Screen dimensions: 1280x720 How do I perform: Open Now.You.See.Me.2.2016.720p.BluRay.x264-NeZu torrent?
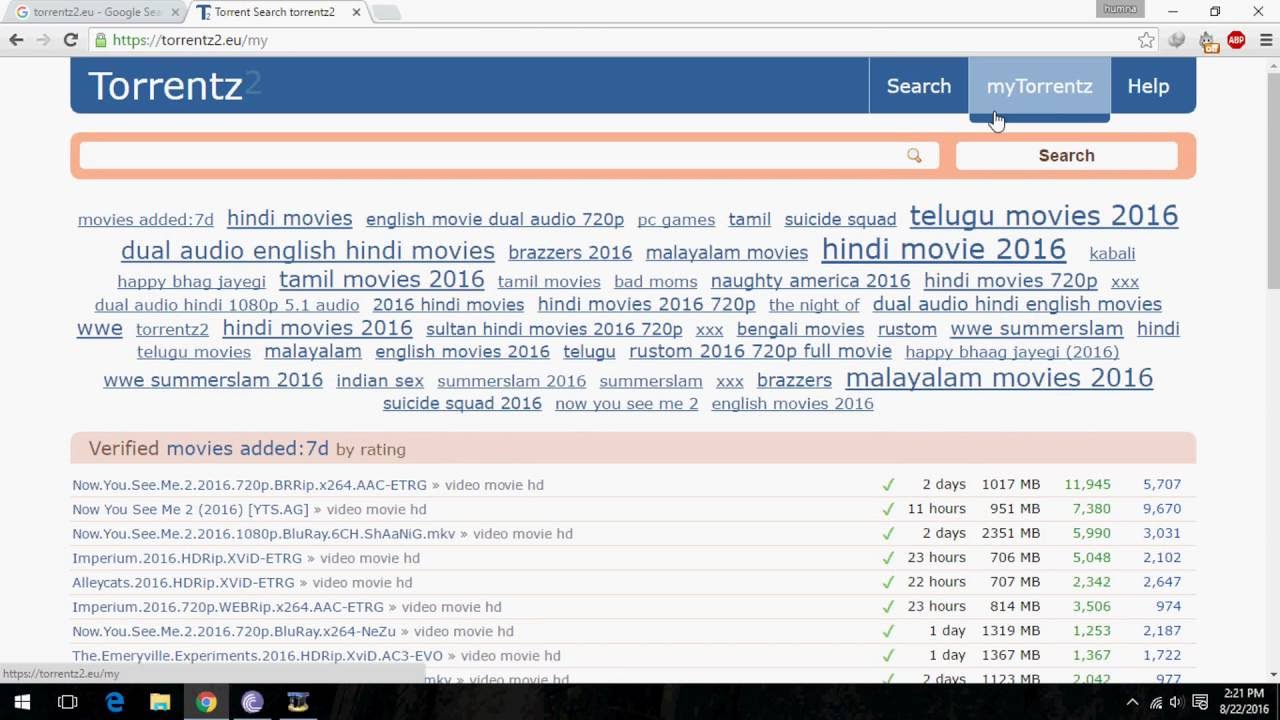click(x=234, y=631)
